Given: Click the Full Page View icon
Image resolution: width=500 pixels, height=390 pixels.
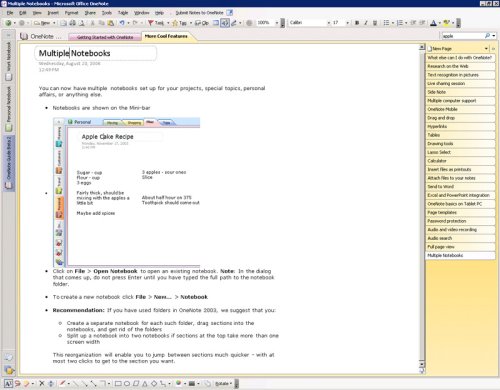Looking at the screenshot, I should coord(216,23).
